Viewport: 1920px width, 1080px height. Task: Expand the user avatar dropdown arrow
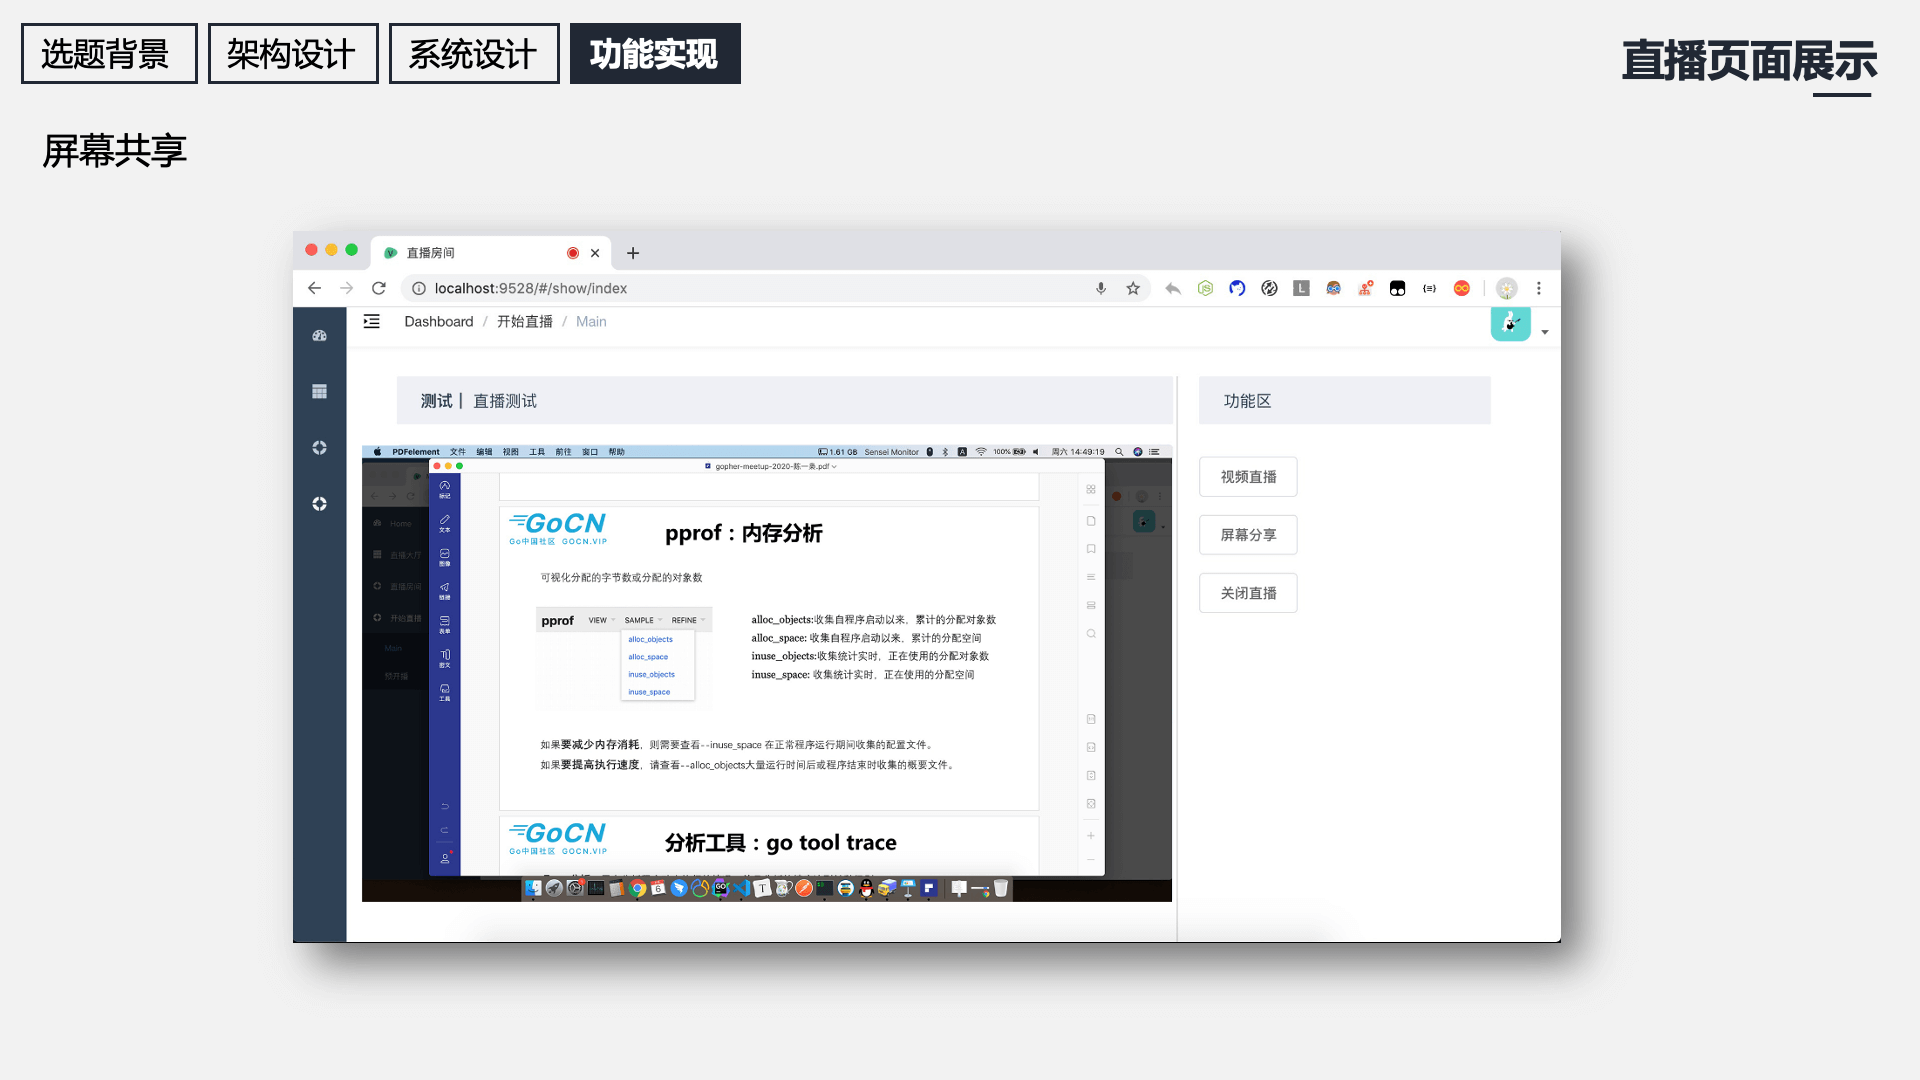pos(1545,332)
